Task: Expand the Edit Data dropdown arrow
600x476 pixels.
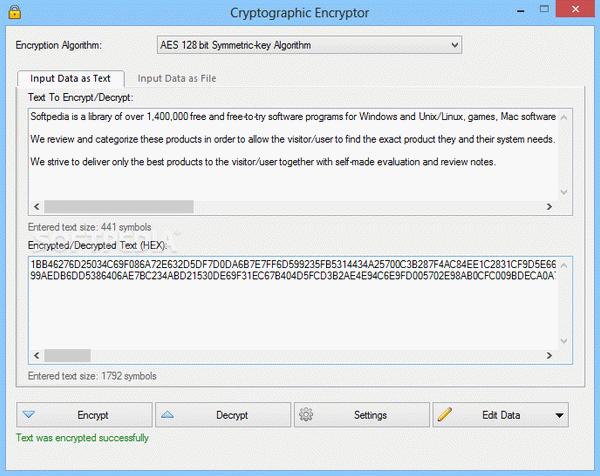Action: (559, 415)
